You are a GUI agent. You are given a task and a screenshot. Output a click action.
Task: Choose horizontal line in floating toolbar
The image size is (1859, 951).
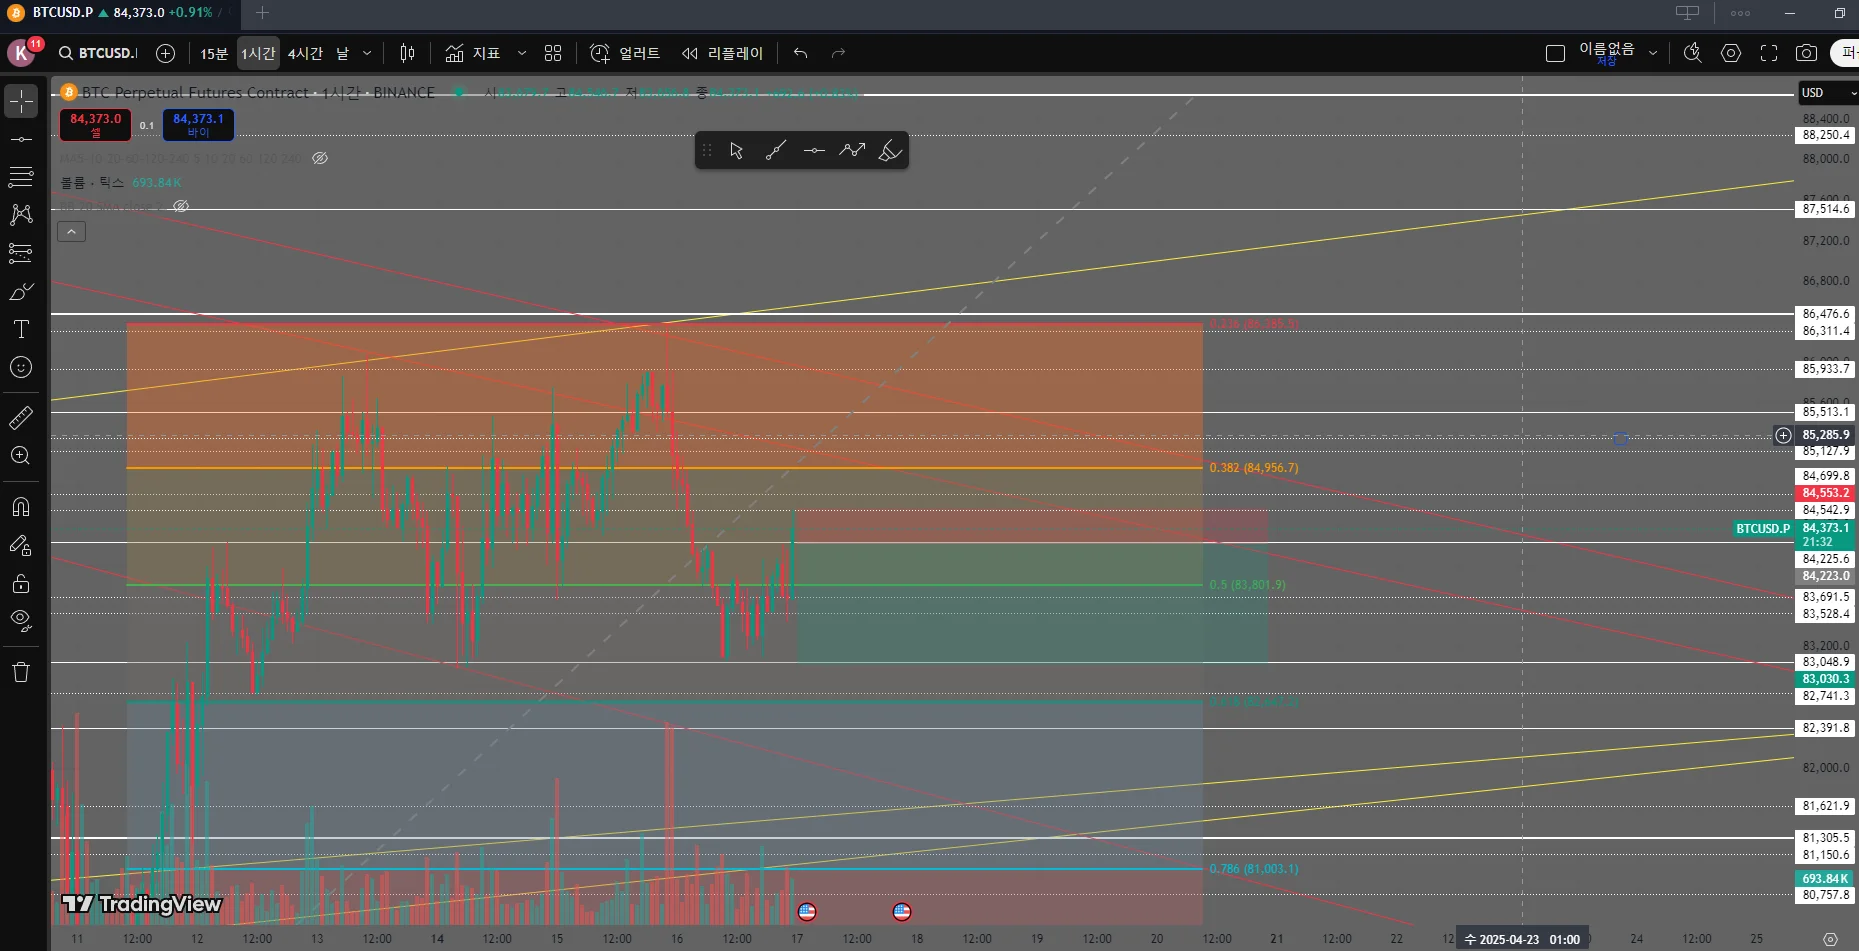(814, 150)
